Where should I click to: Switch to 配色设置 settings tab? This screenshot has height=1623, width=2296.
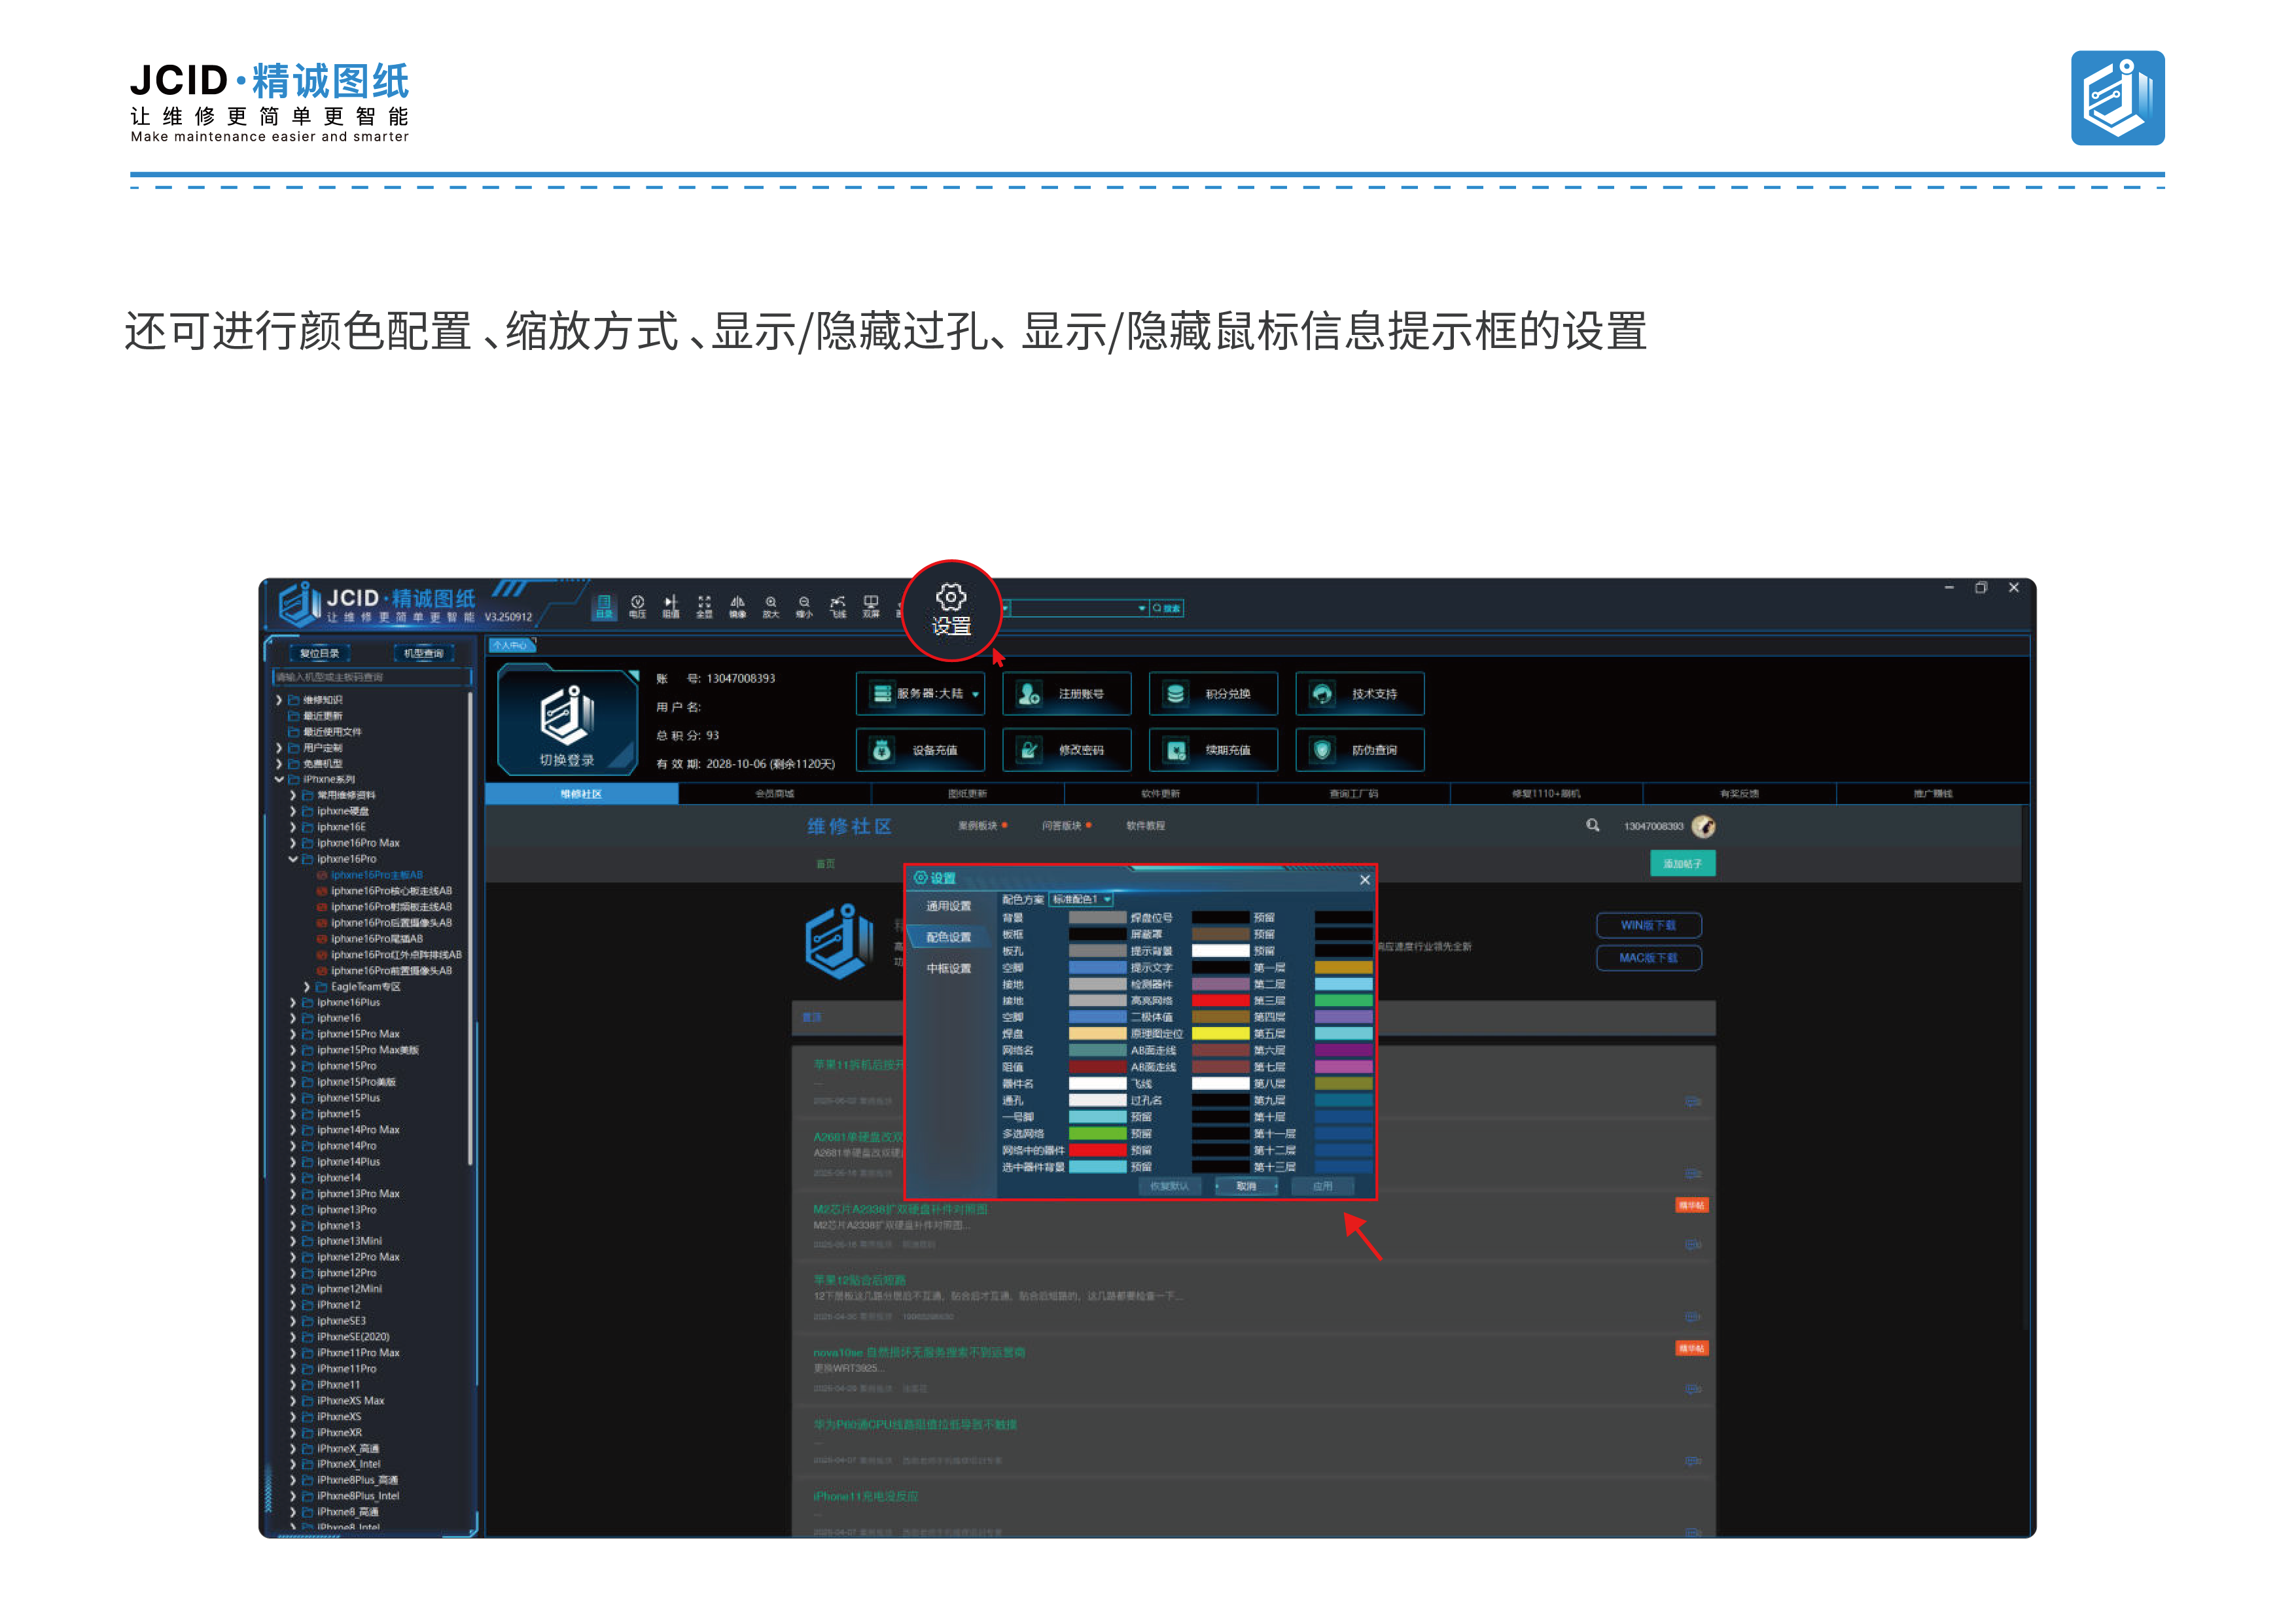[x=948, y=937]
